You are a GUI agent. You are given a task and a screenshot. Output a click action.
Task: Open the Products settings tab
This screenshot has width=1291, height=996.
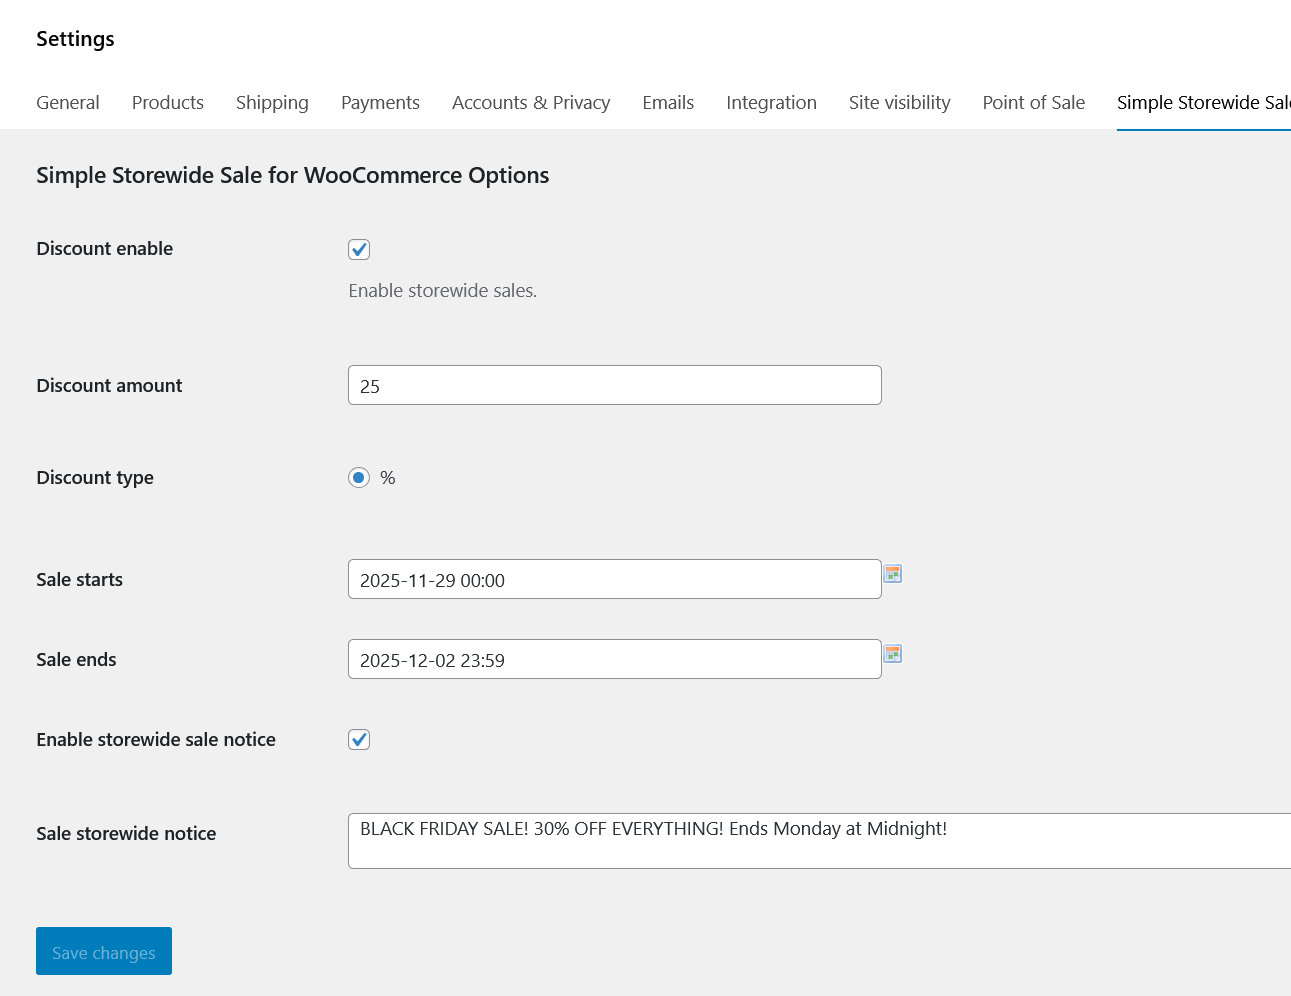click(x=168, y=103)
